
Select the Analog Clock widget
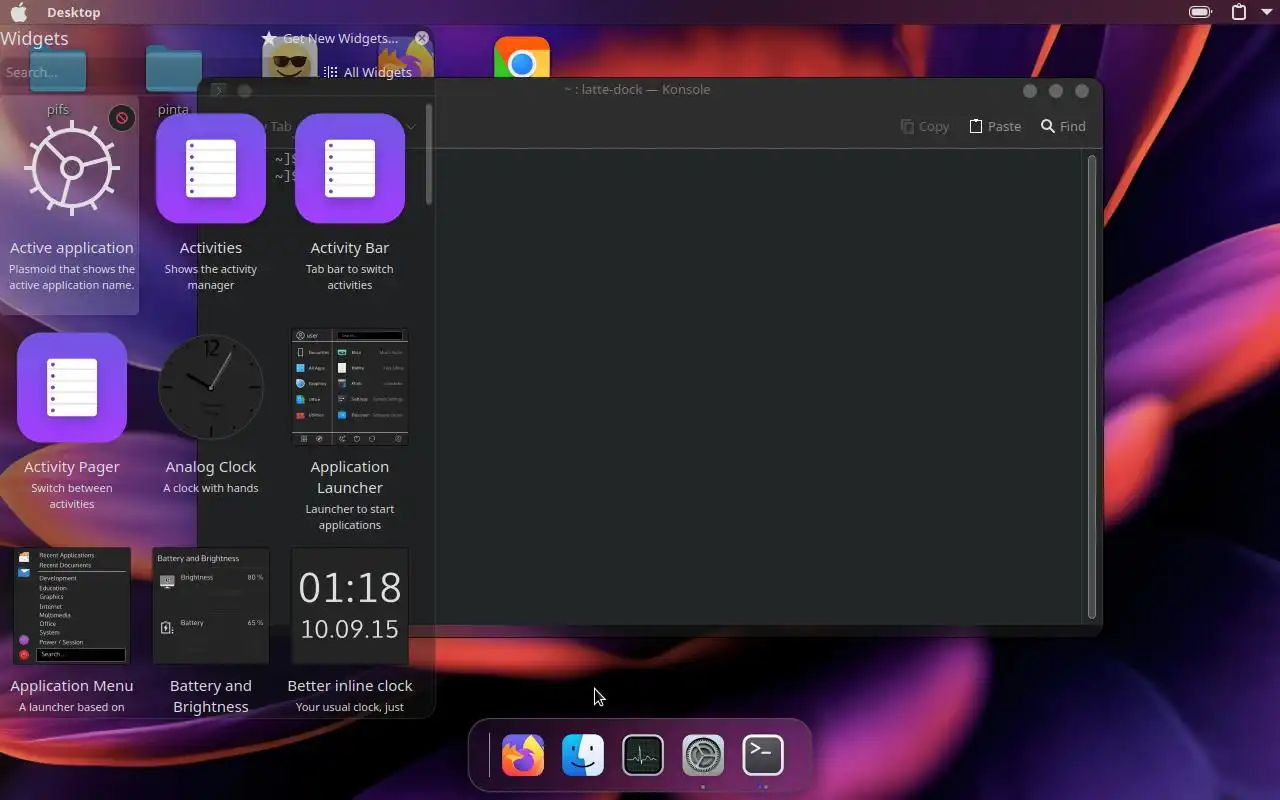tap(210, 424)
